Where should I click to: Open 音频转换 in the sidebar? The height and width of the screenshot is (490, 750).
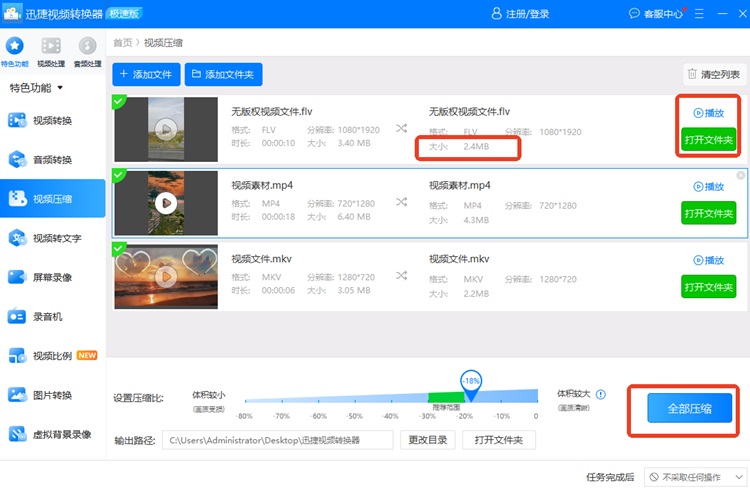click(x=53, y=159)
